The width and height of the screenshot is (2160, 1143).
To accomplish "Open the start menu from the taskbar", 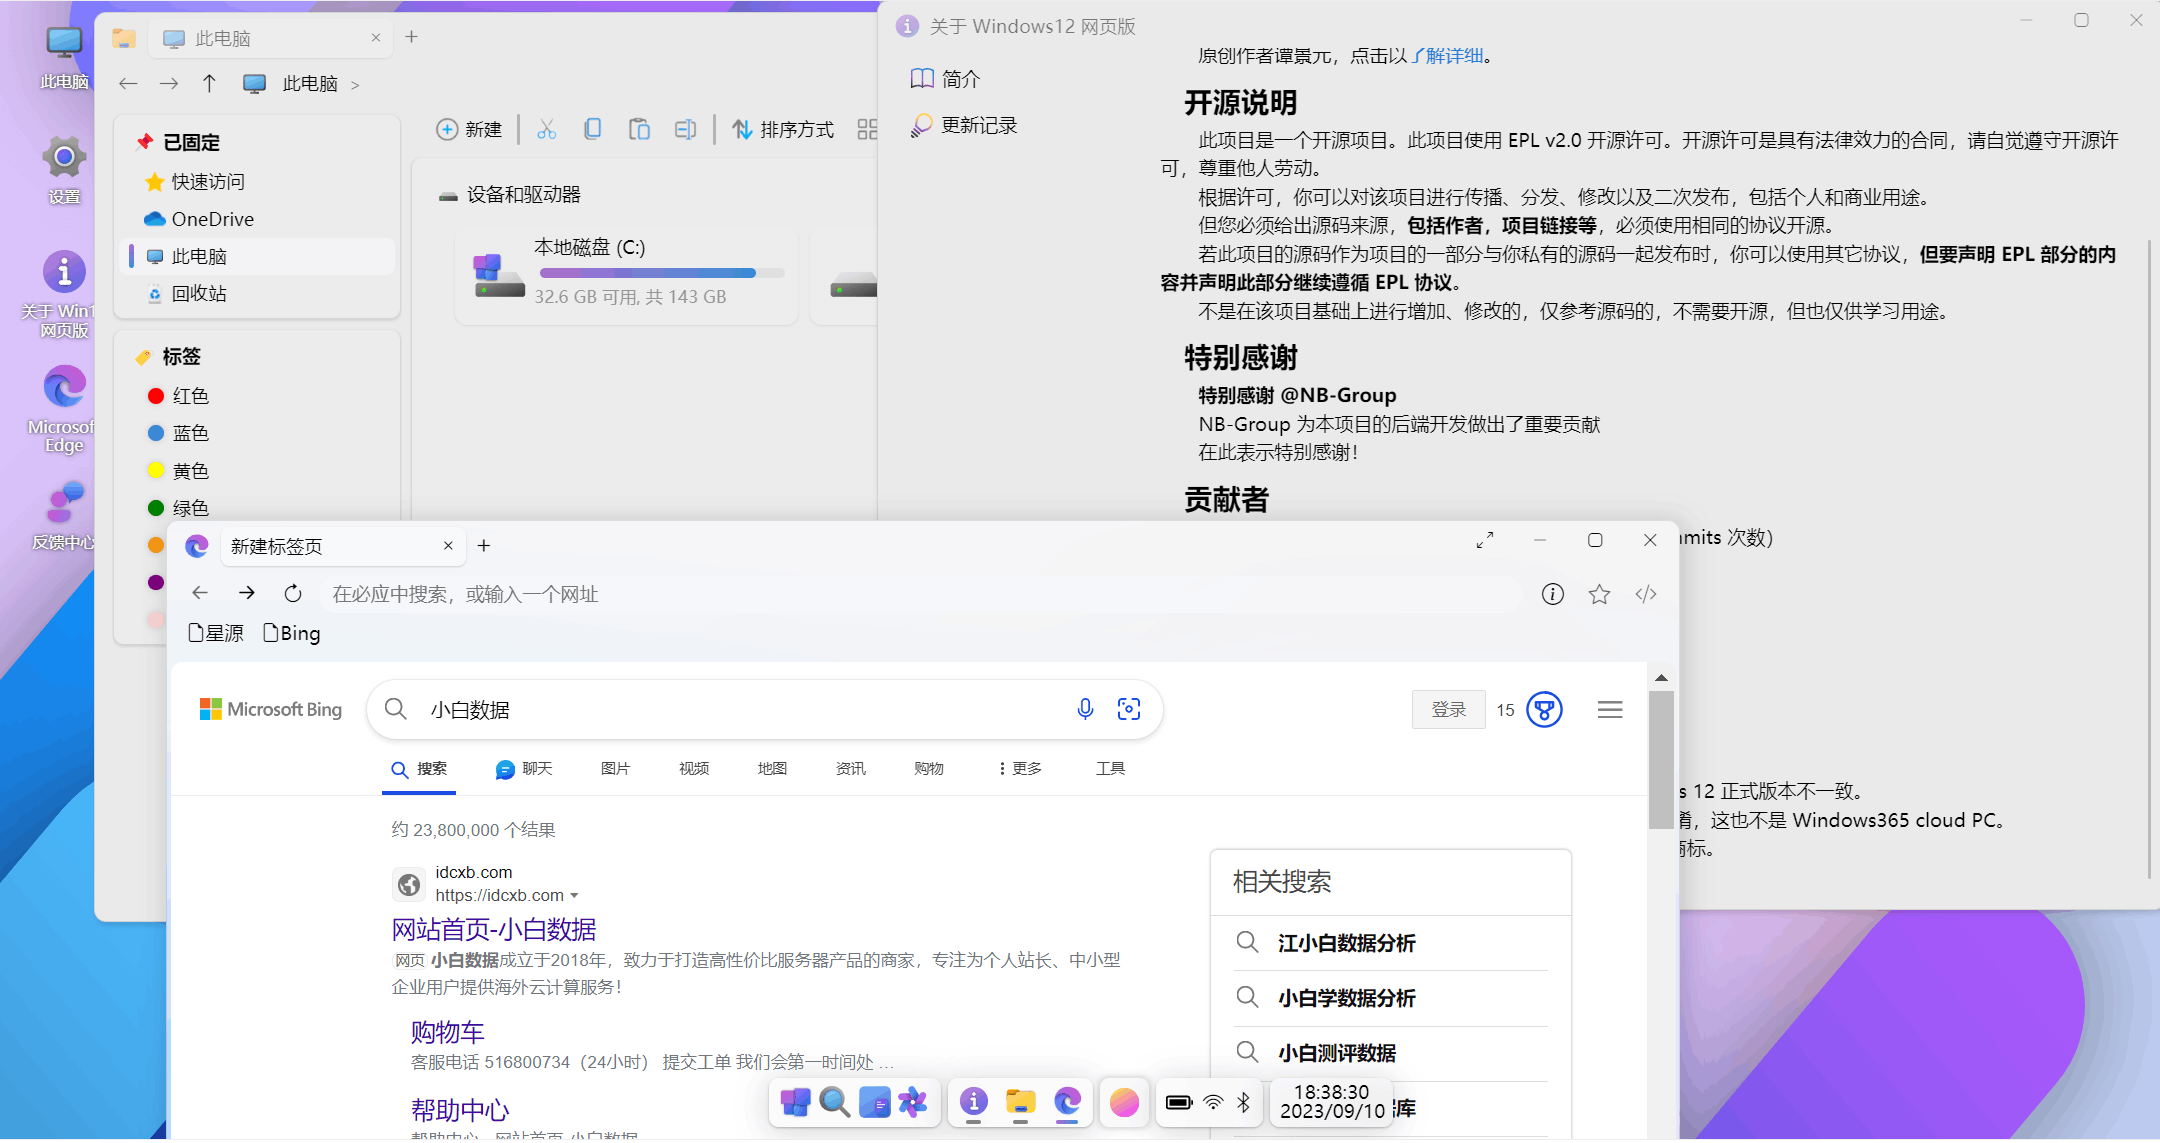I will click(796, 1102).
